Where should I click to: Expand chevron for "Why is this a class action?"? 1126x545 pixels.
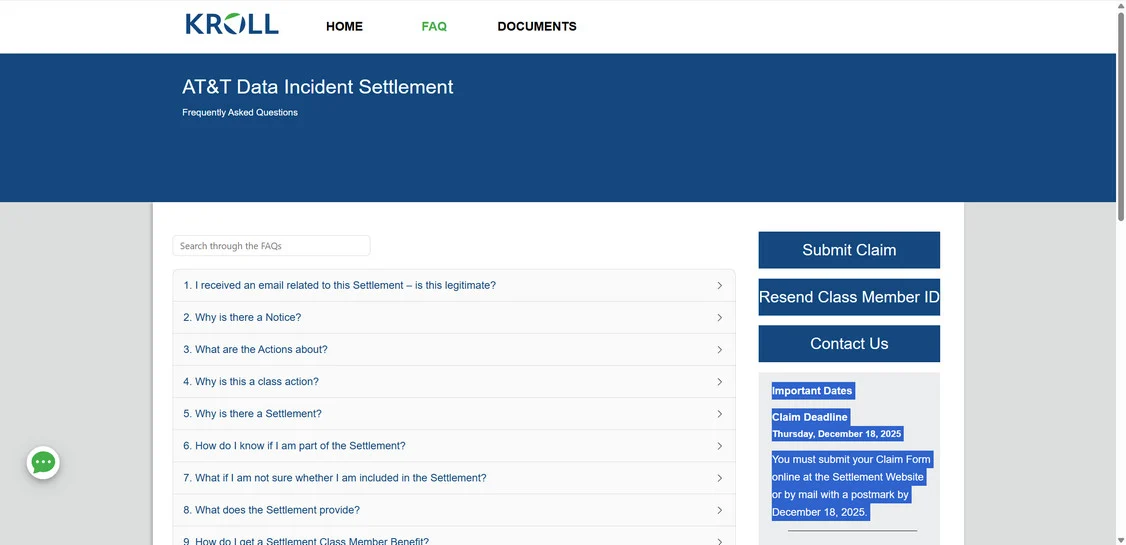click(720, 382)
